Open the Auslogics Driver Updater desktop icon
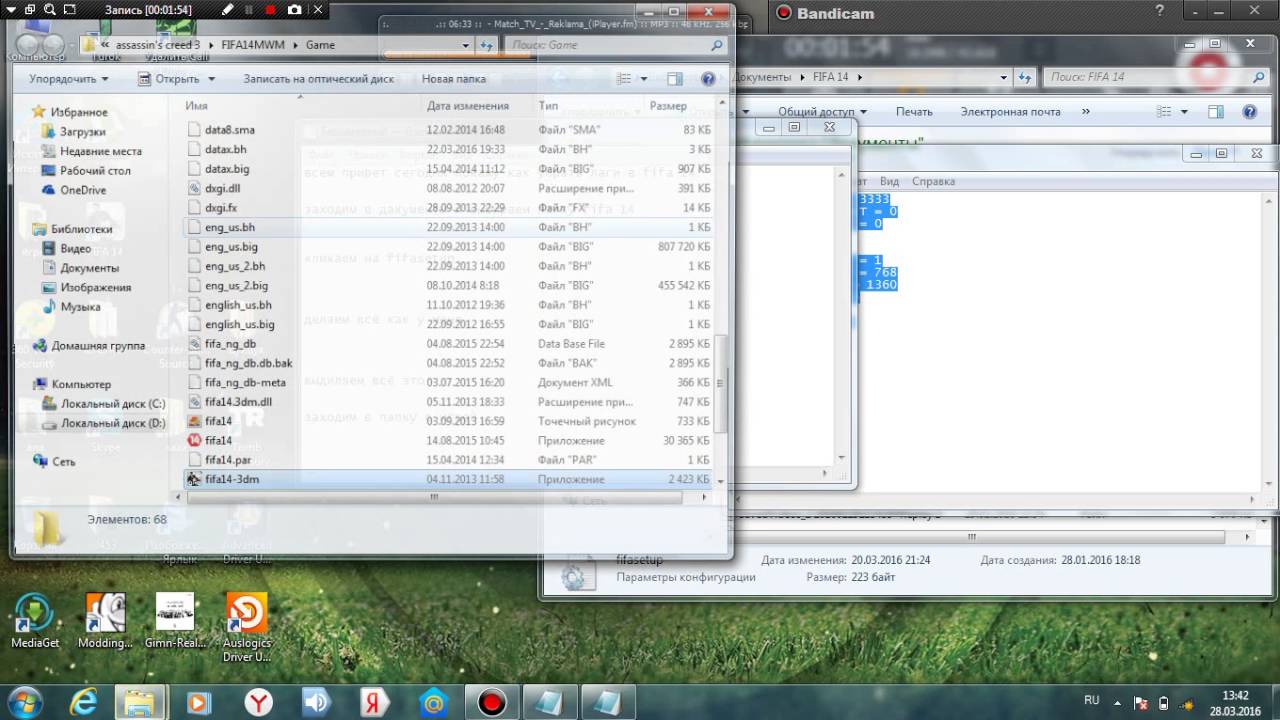Viewport: 1280px width, 720px height. (247, 627)
